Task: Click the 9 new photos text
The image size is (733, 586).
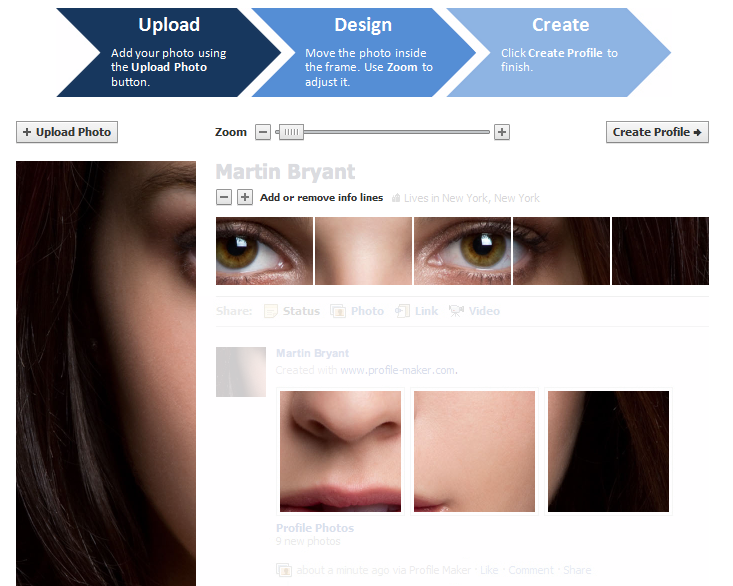Action: point(308,541)
